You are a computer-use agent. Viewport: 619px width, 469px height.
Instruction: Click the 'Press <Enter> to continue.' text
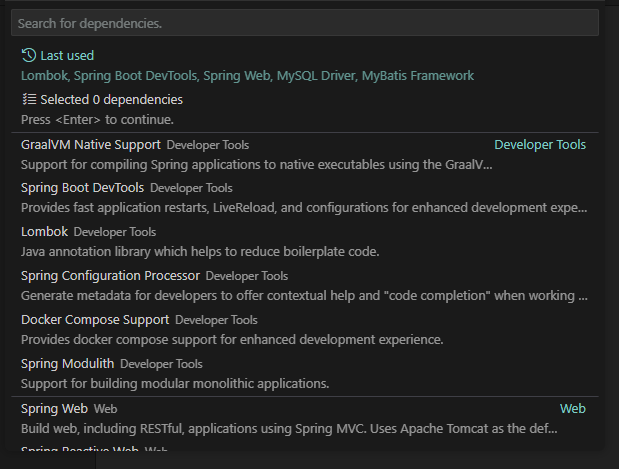point(97,120)
